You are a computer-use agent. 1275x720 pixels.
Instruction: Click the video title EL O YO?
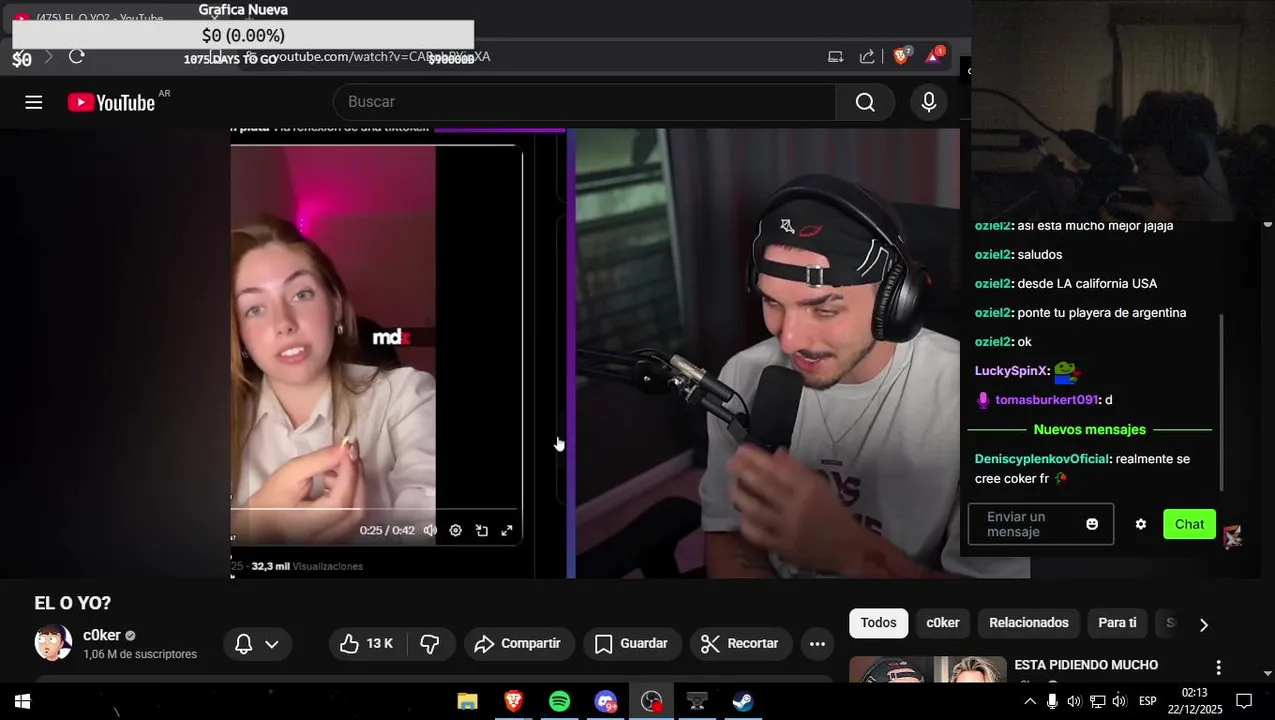point(72,604)
